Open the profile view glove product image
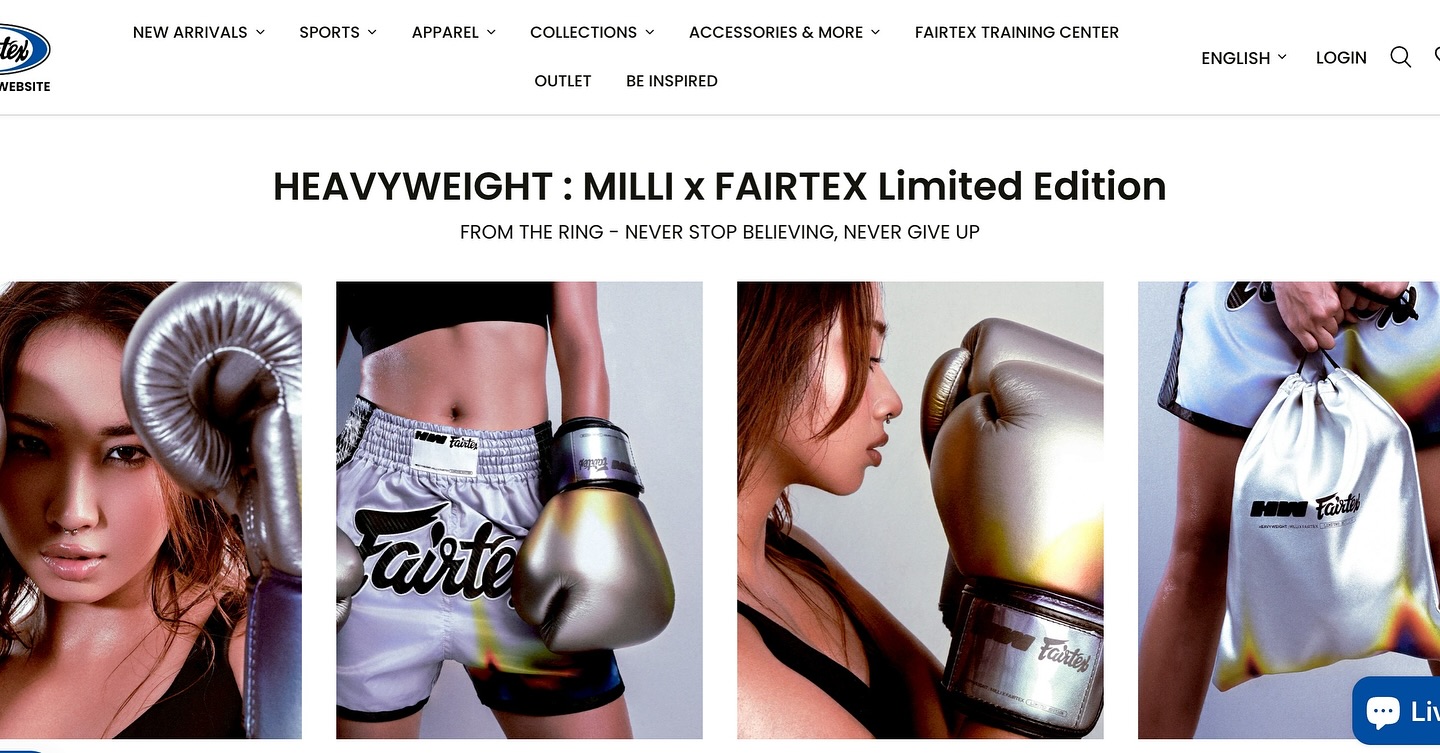Screen dimensions: 1440x753 click(x=920, y=510)
